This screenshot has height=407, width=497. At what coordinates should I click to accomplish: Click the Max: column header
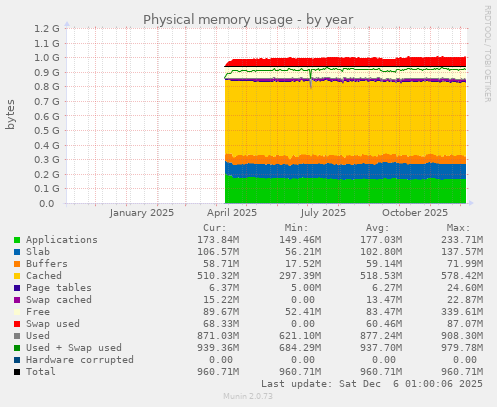point(459,228)
